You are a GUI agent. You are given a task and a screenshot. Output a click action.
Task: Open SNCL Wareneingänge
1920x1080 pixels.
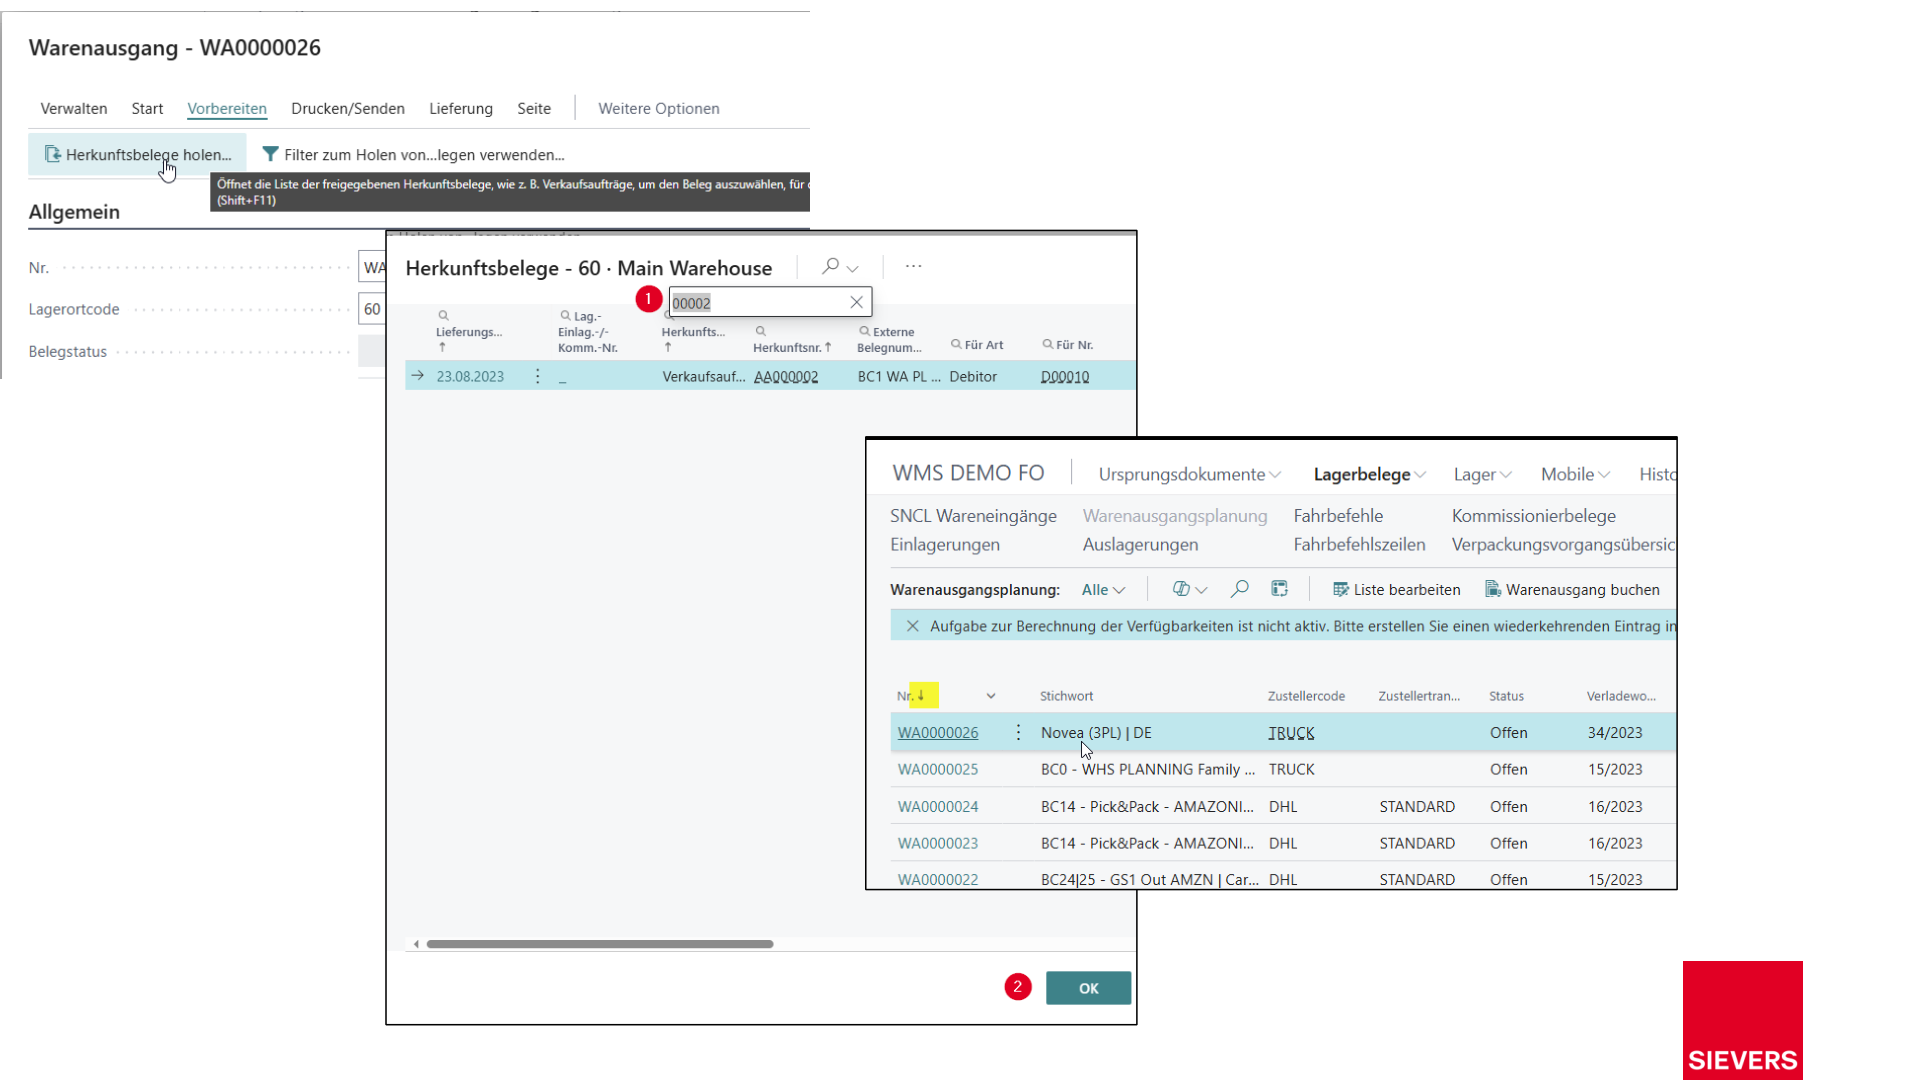click(973, 516)
